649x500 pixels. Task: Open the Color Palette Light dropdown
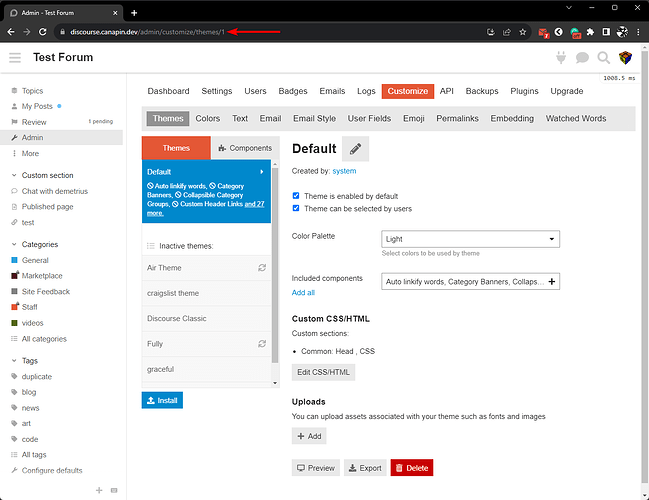coord(470,239)
